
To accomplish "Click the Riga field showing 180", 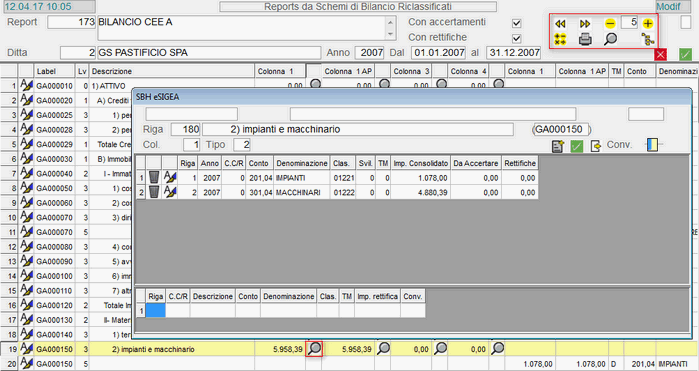I will [x=185, y=130].
